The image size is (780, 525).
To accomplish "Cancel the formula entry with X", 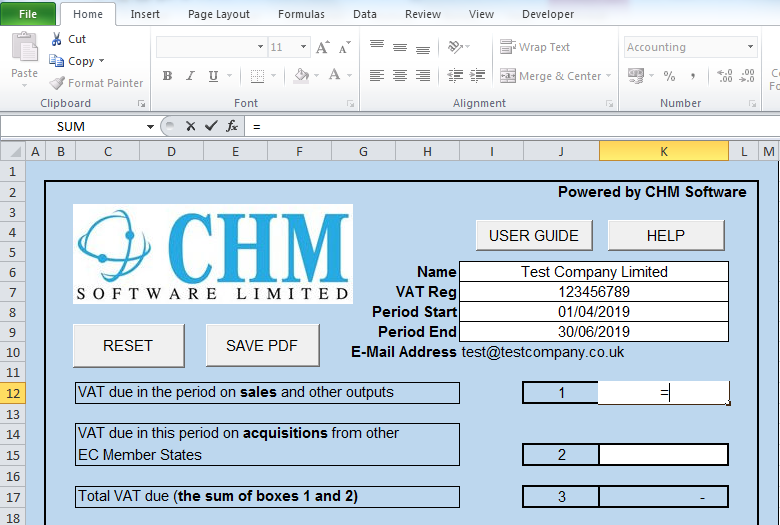I will click(190, 126).
